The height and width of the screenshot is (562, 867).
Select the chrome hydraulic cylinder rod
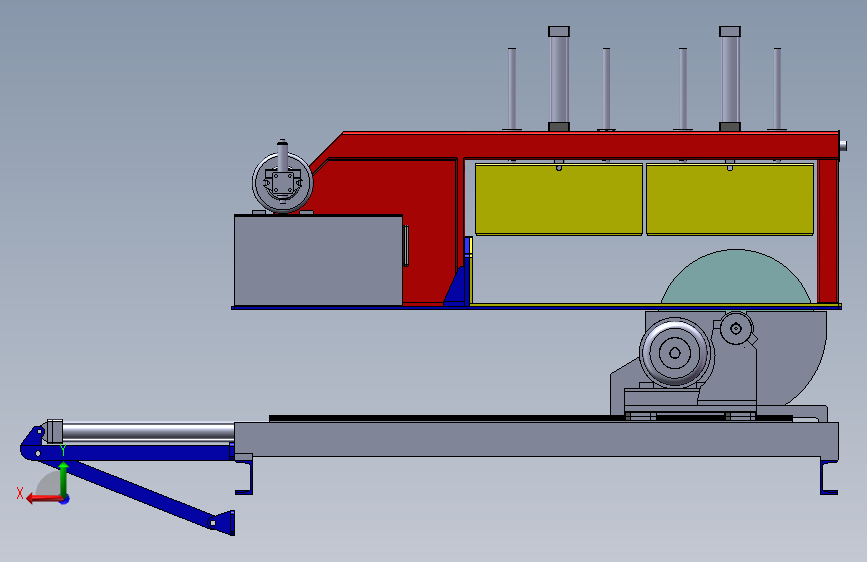(x=148, y=432)
